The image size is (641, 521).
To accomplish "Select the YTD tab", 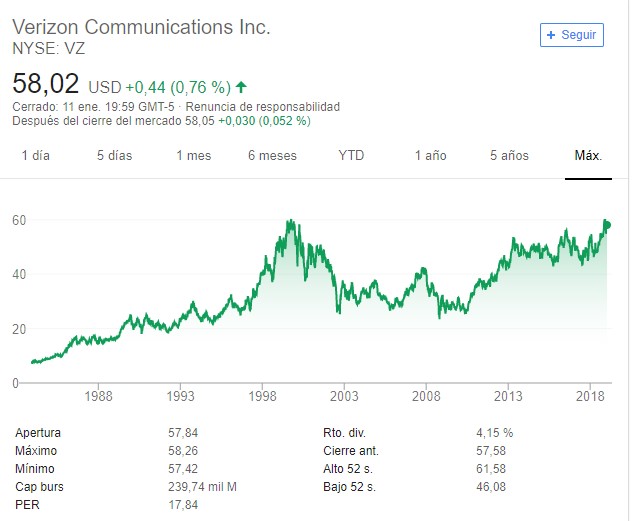I will [351, 155].
